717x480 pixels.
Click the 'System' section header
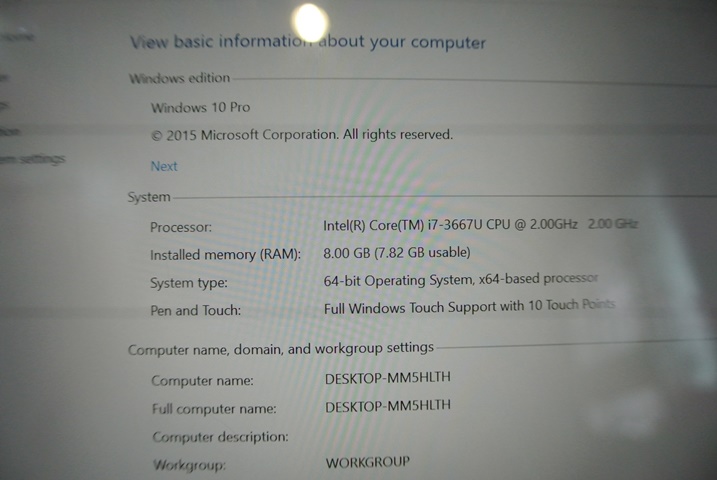(x=149, y=197)
